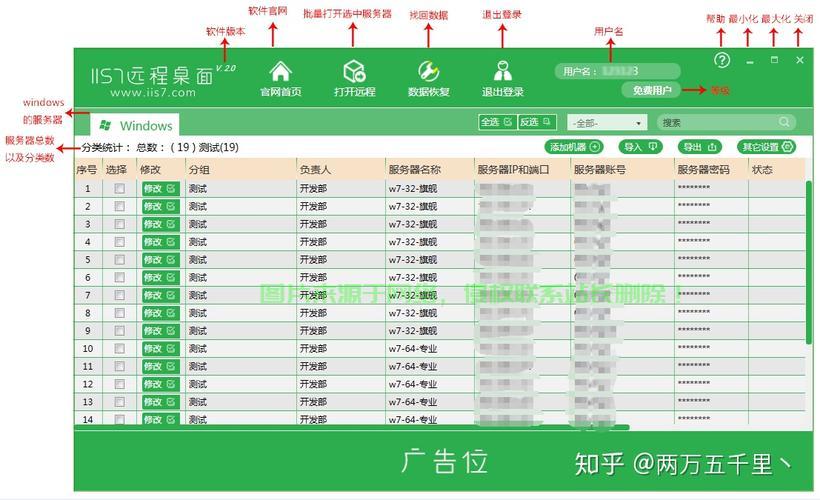Viewport: 820px width, 500px height.
Task: Check the checkbox in row 10
Action: point(119,348)
